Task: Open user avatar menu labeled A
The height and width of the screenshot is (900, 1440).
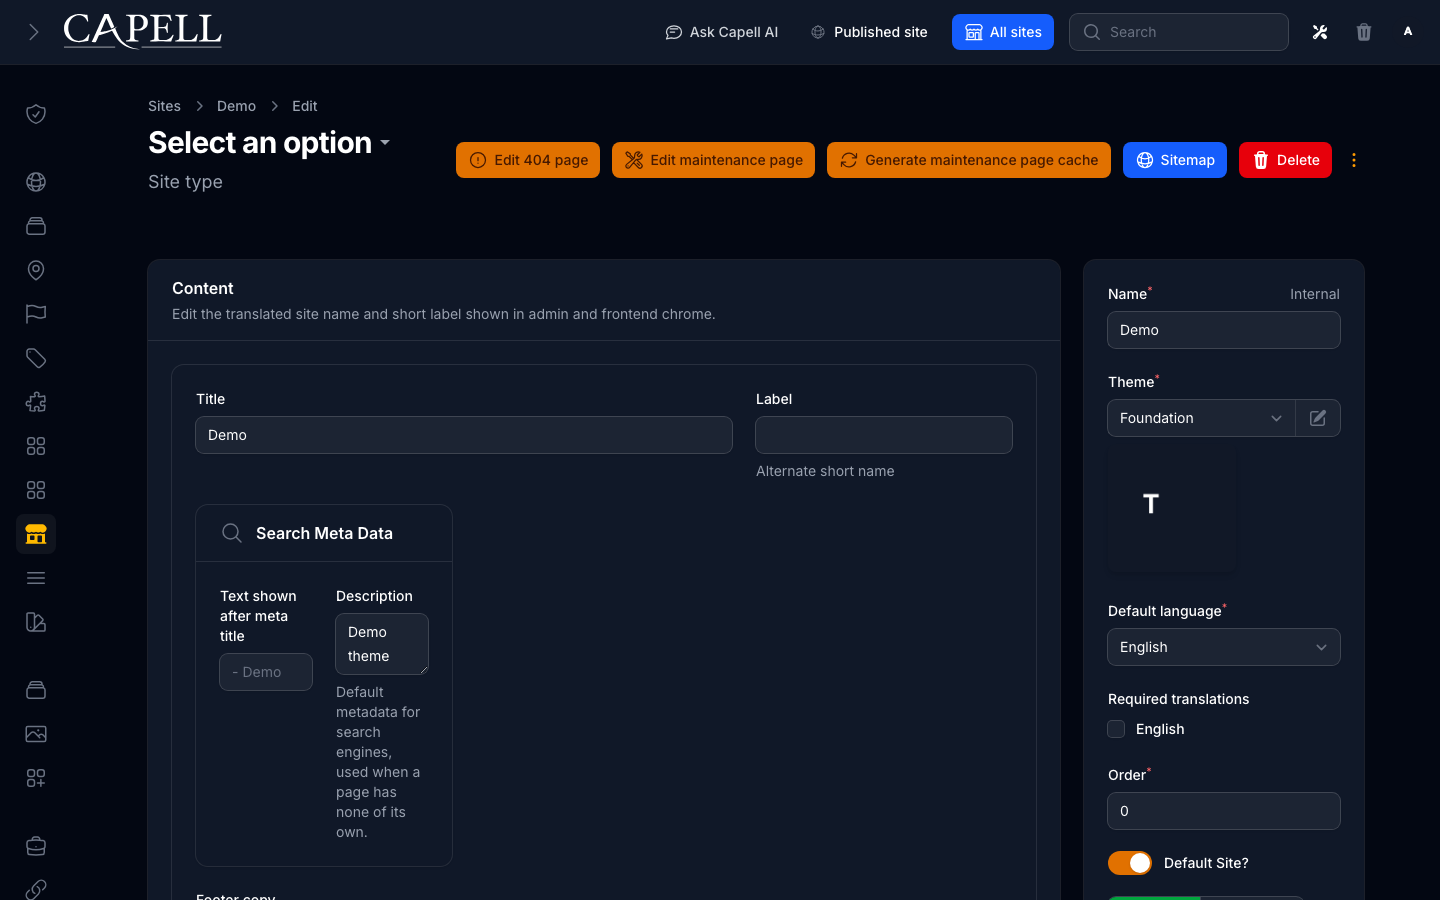Action: (x=1408, y=32)
